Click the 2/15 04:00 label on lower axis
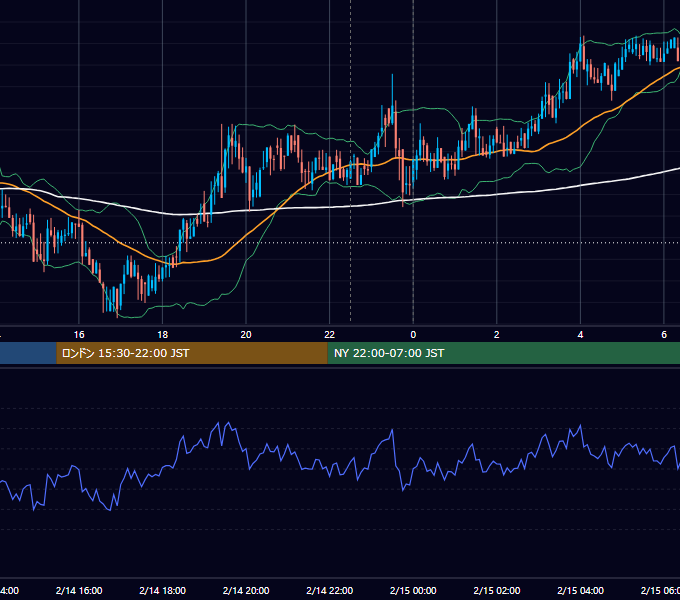The image size is (680, 600). point(580,590)
